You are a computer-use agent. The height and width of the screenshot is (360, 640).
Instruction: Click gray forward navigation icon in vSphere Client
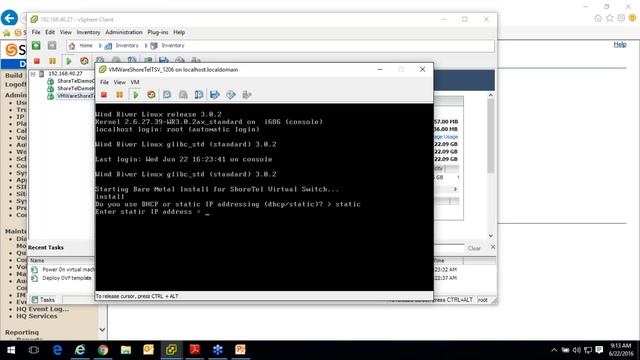click(x=52, y=46)
